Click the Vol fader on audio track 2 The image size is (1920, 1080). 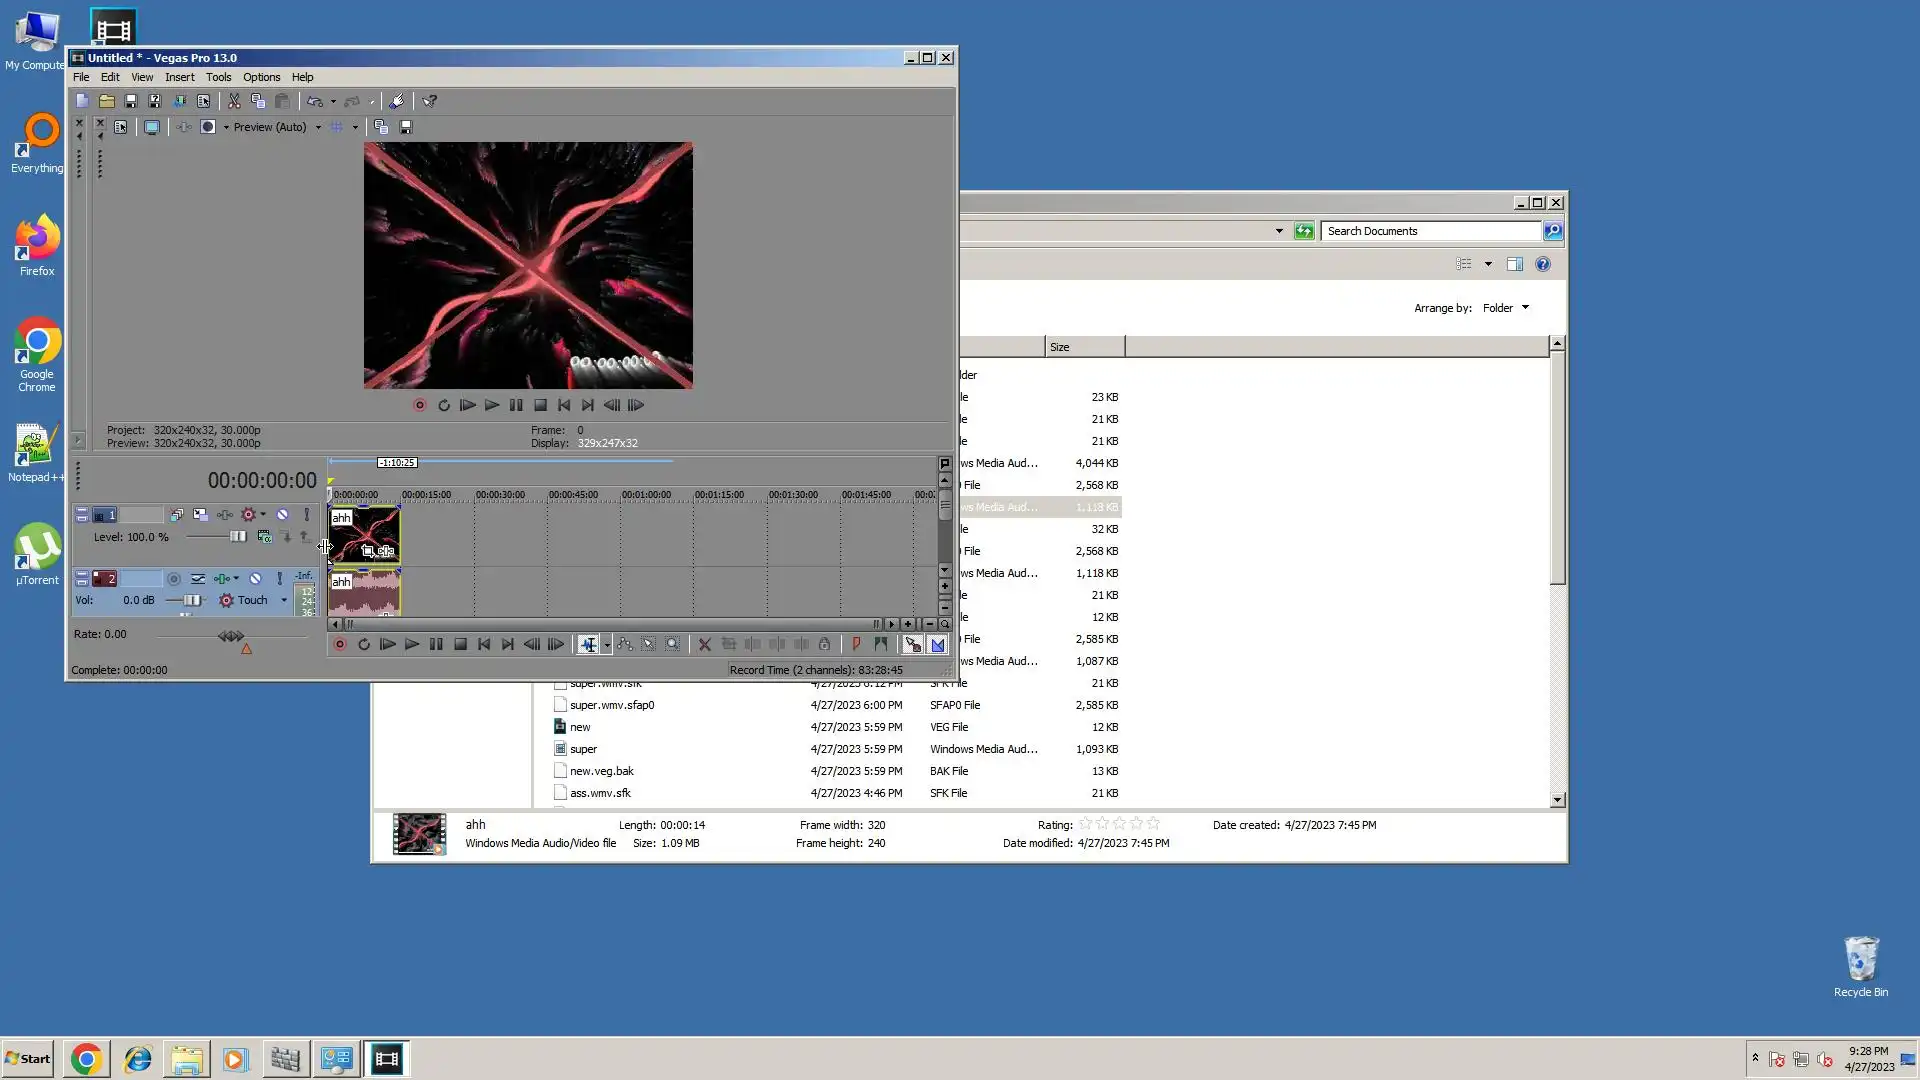[191, 601]
